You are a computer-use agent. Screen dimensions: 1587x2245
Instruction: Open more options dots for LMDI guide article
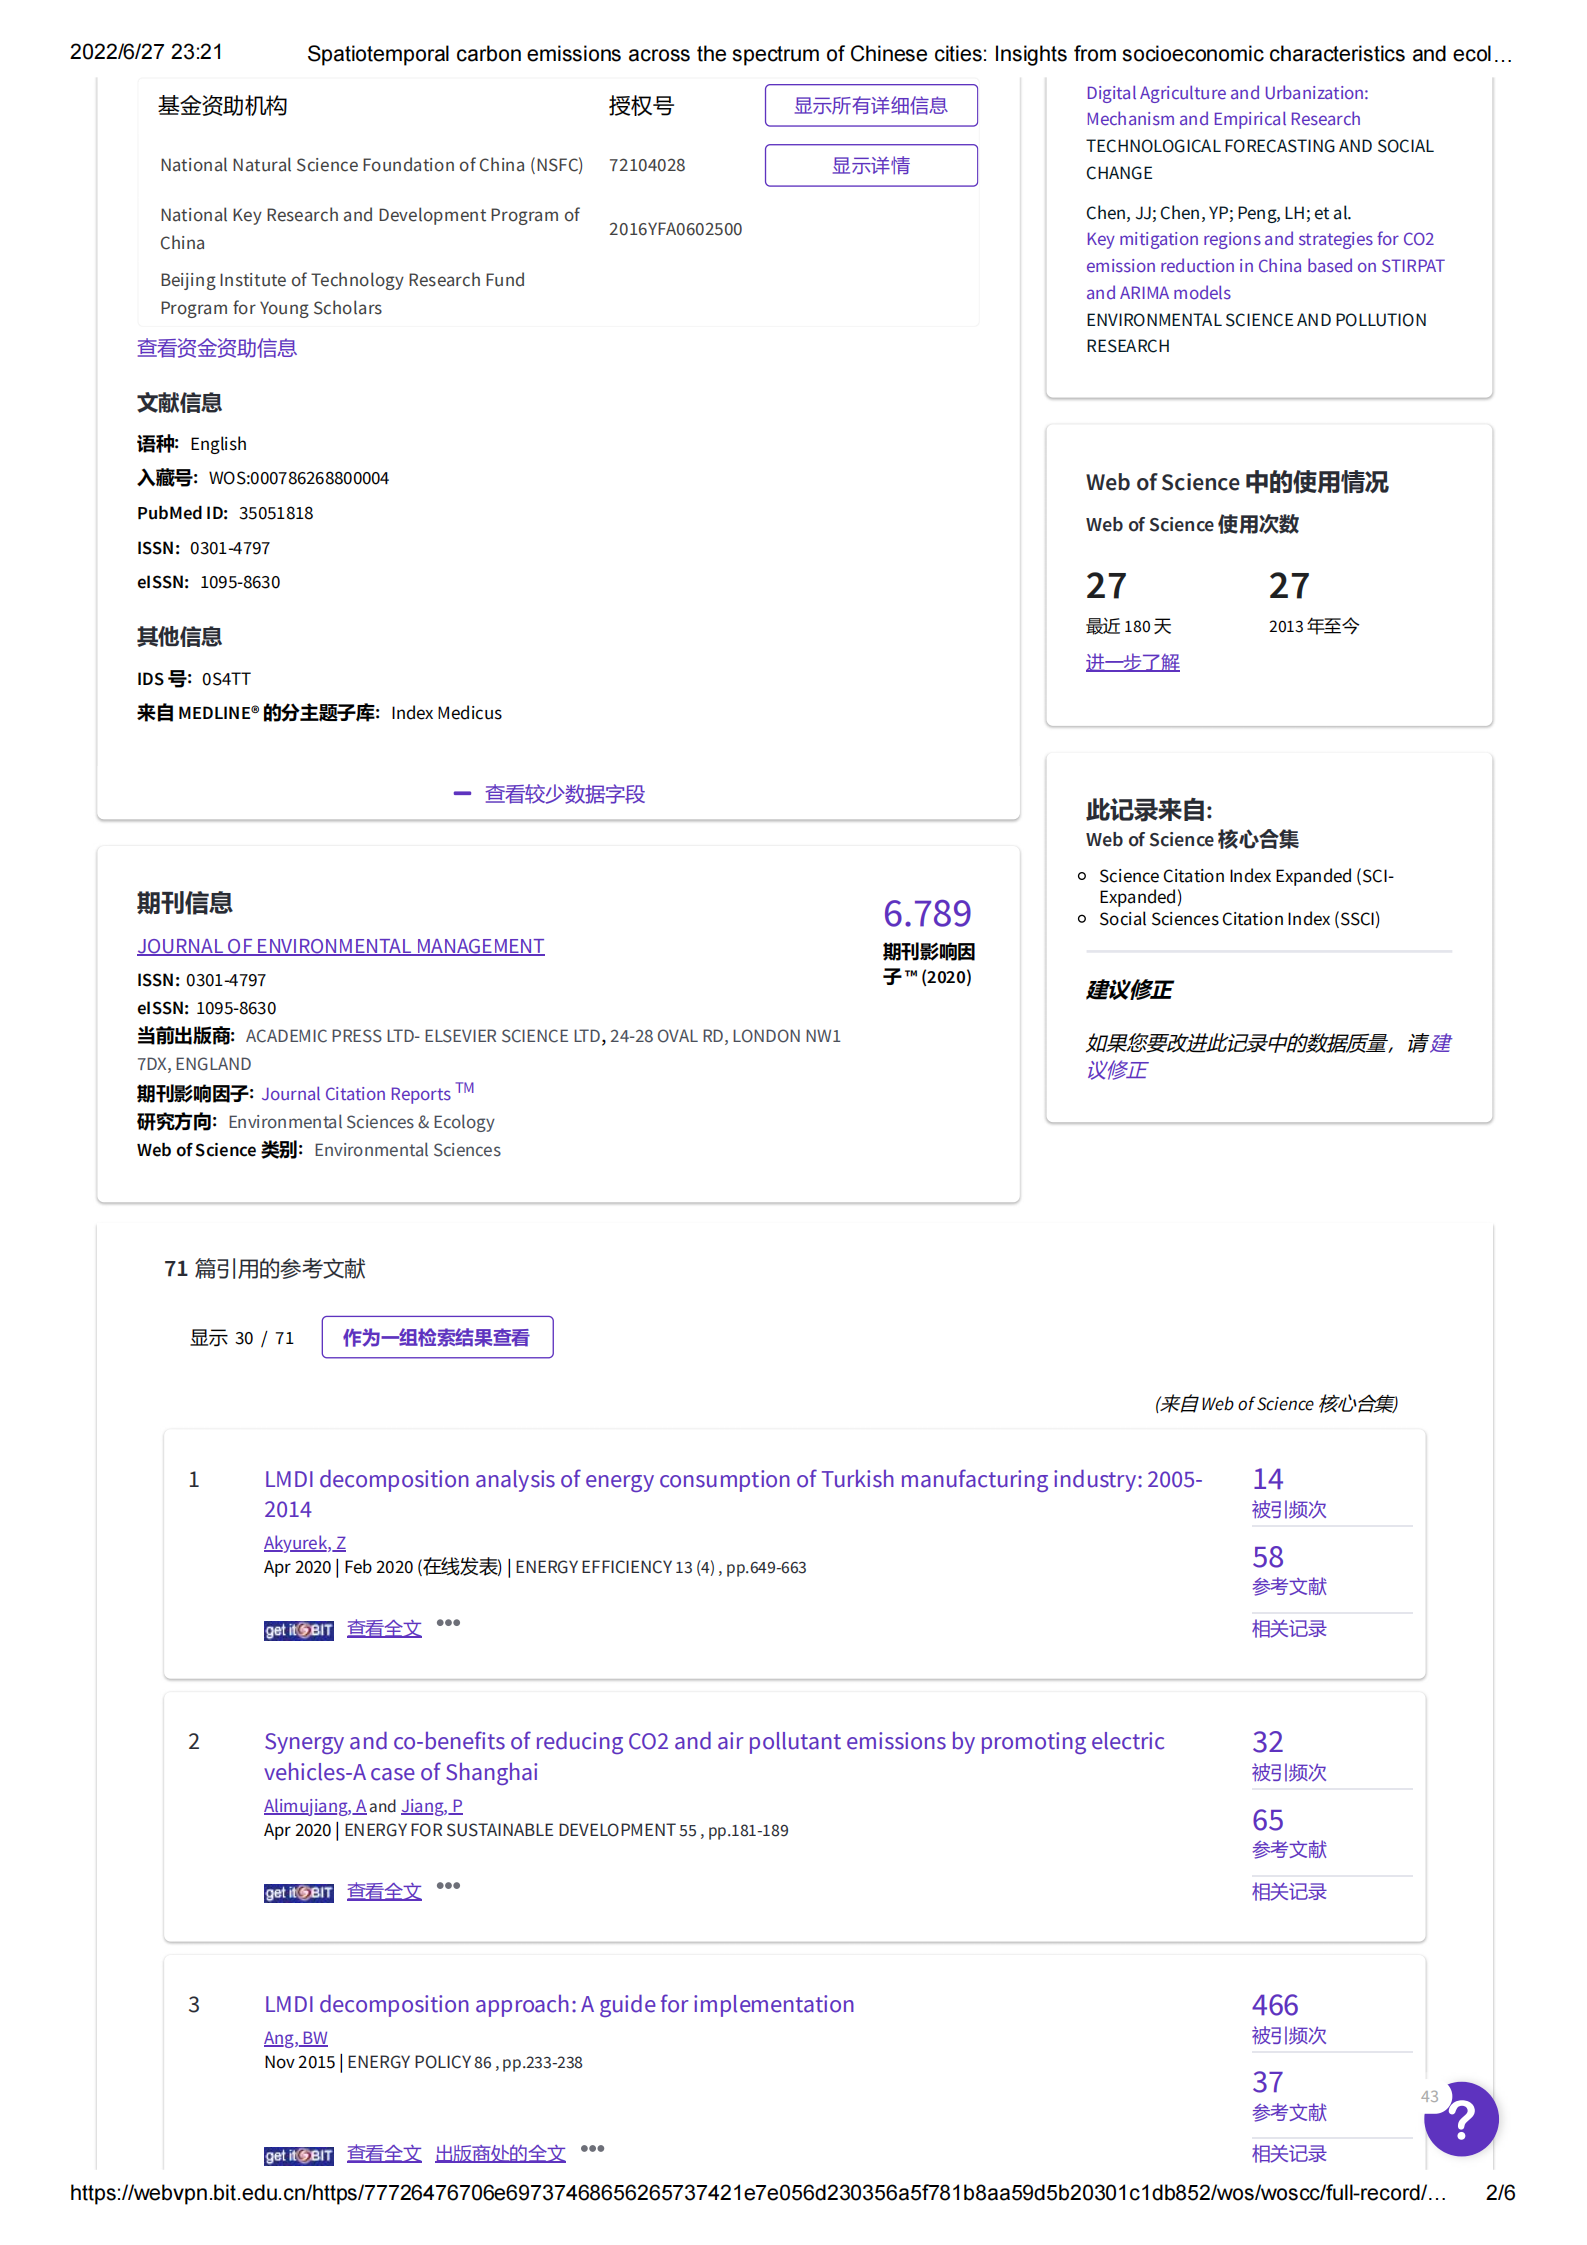click(592, 2148)
